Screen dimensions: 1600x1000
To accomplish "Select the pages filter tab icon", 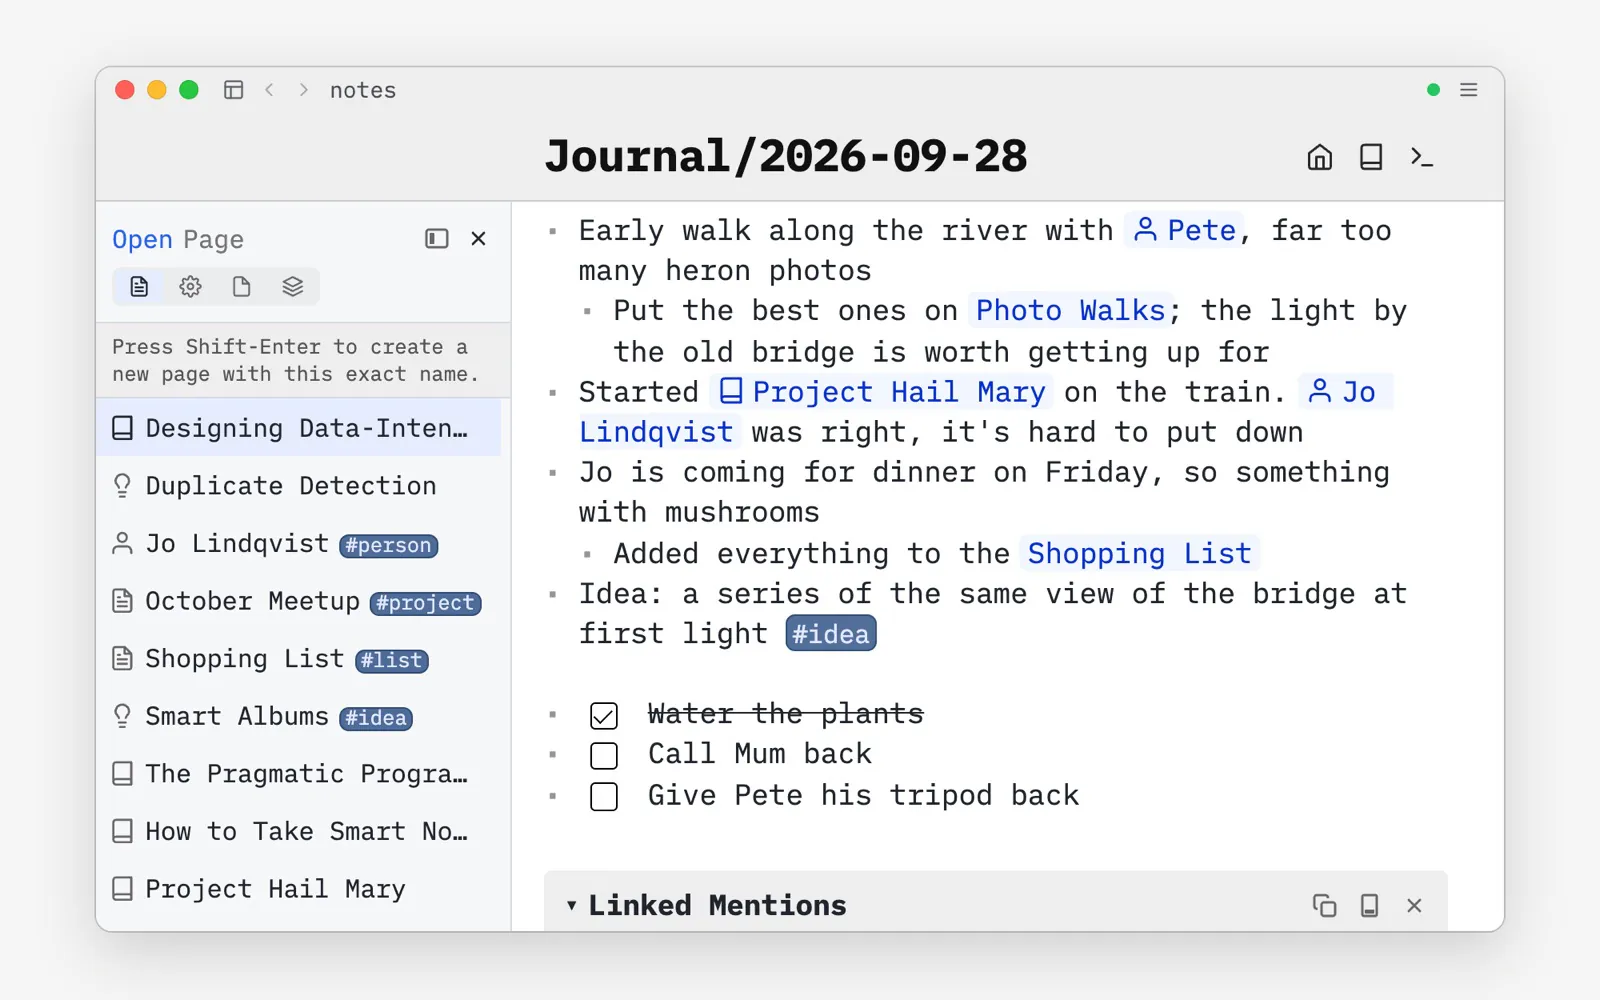I will pos(139,287).
